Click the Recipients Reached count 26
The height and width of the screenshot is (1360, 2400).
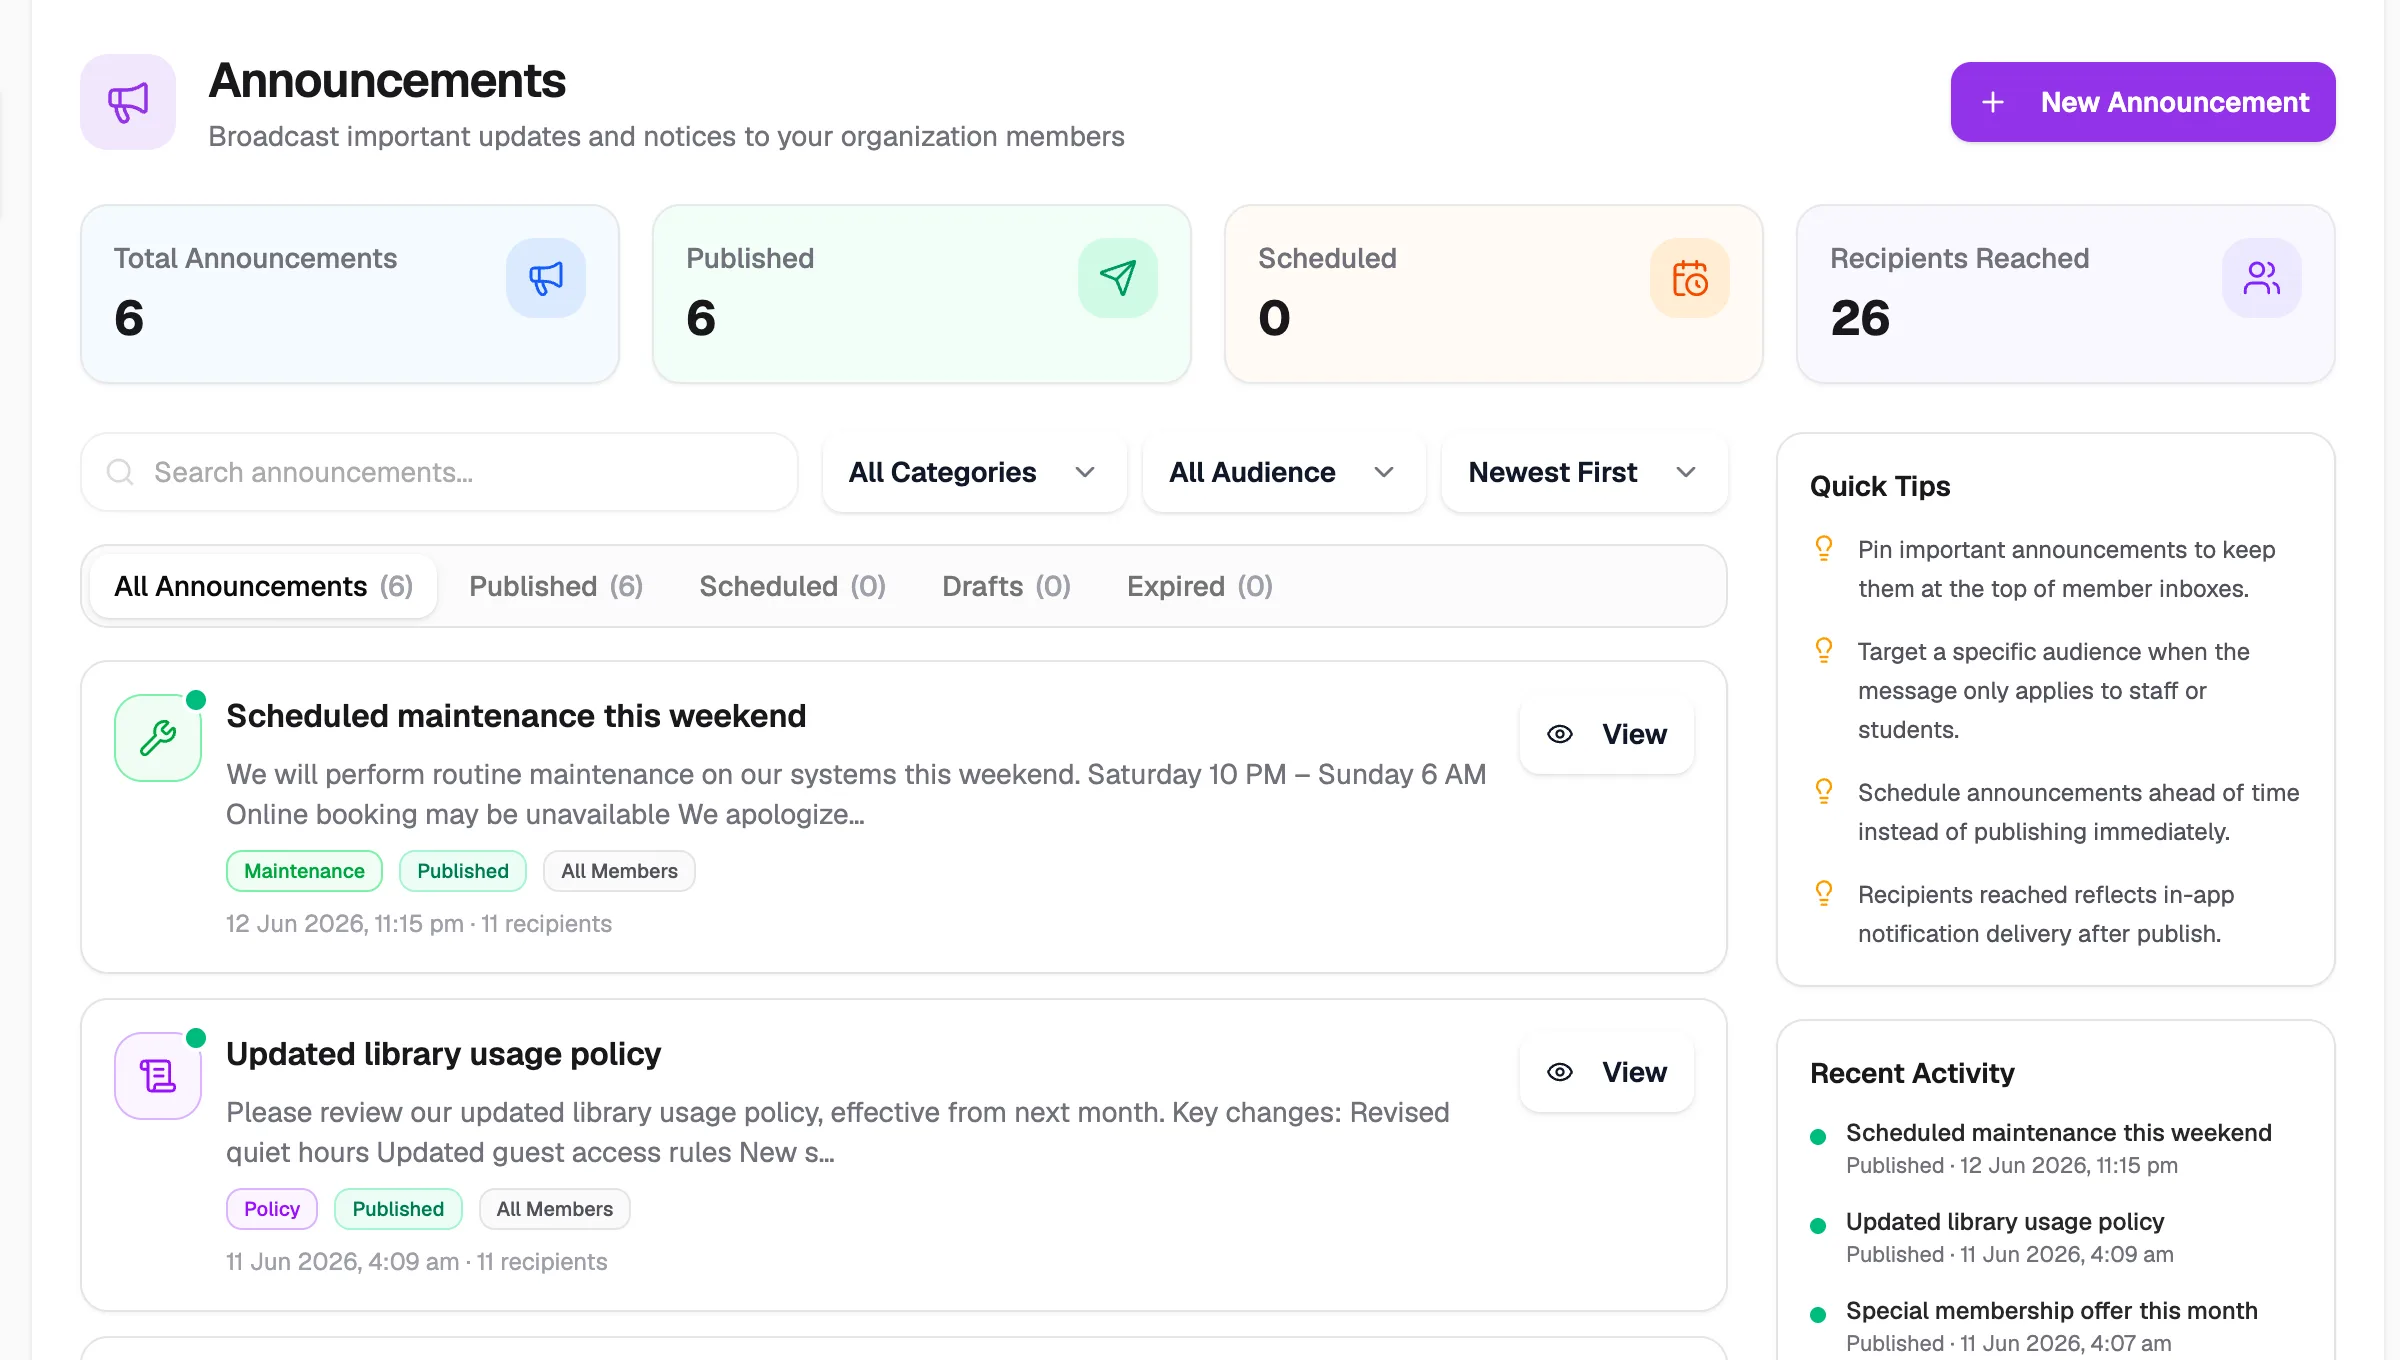pyautogui.click(x=1860, y=318)
